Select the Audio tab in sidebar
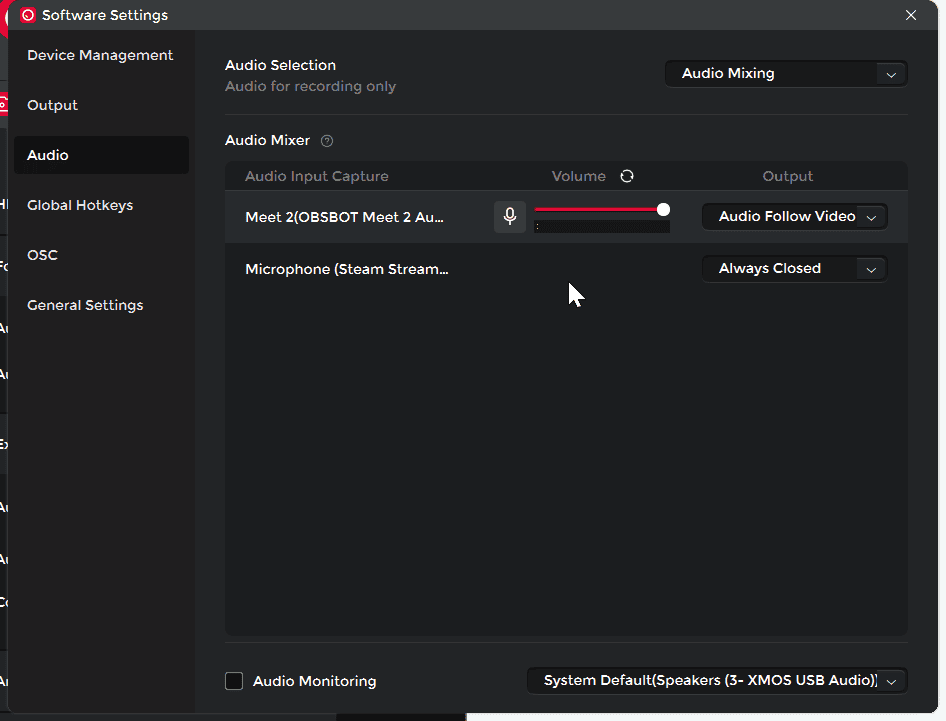946x721 pixels. (x=48, y=155)
